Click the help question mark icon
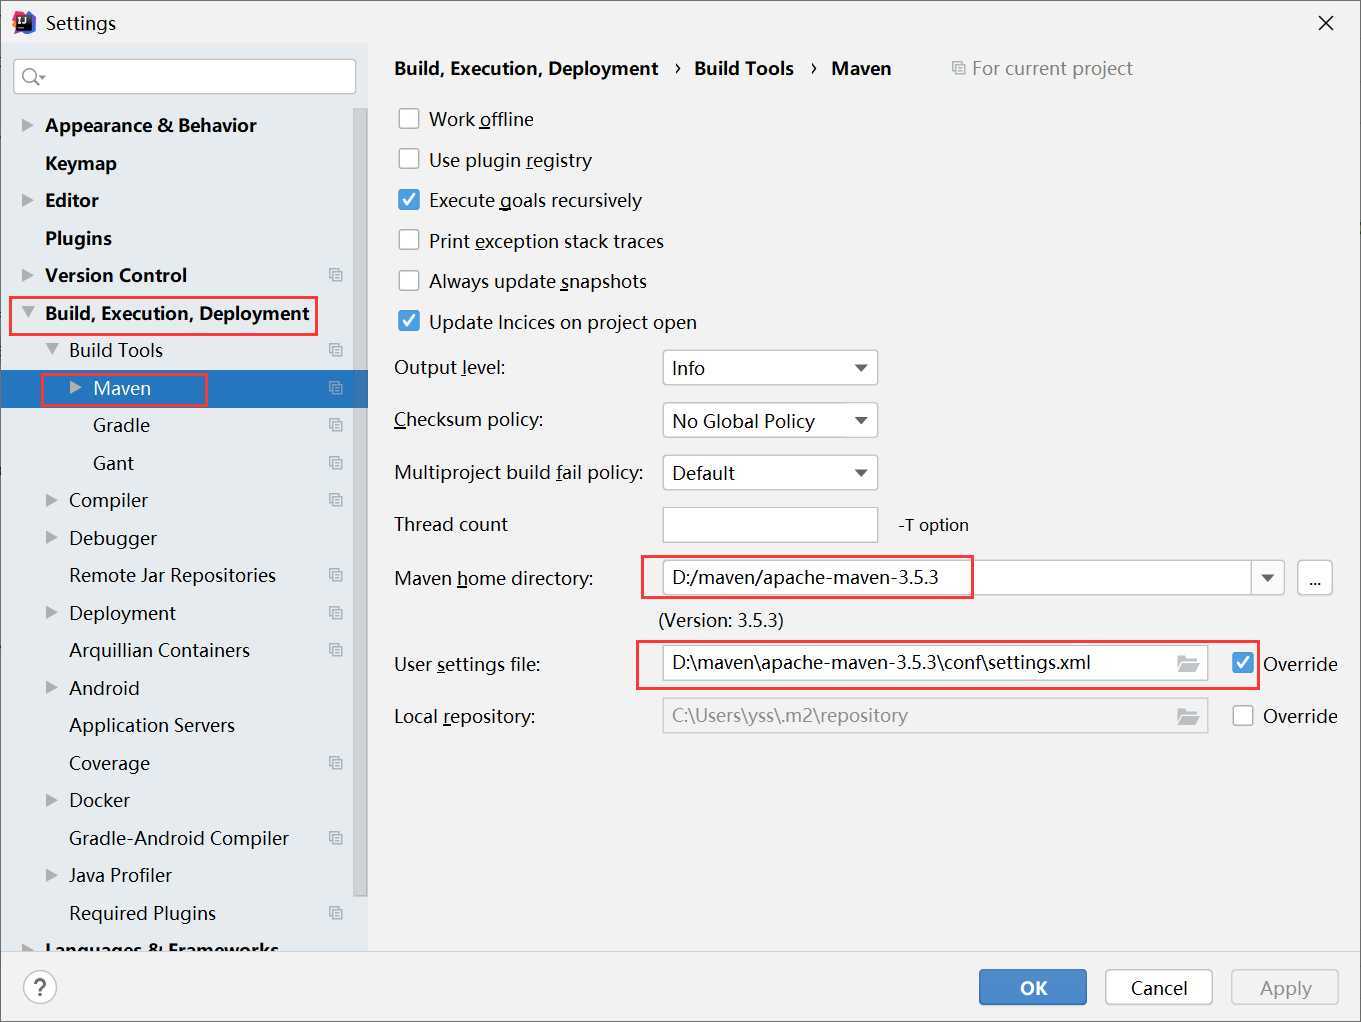1361x1022 pixels. click(39, 987)
